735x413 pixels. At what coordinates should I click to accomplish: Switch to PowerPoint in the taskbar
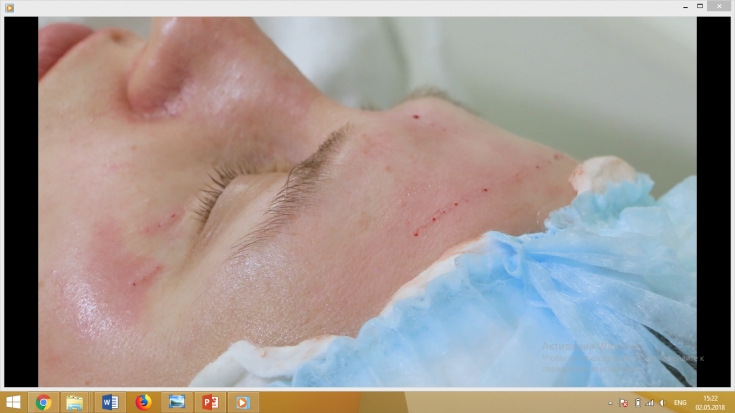coord(210,402)
